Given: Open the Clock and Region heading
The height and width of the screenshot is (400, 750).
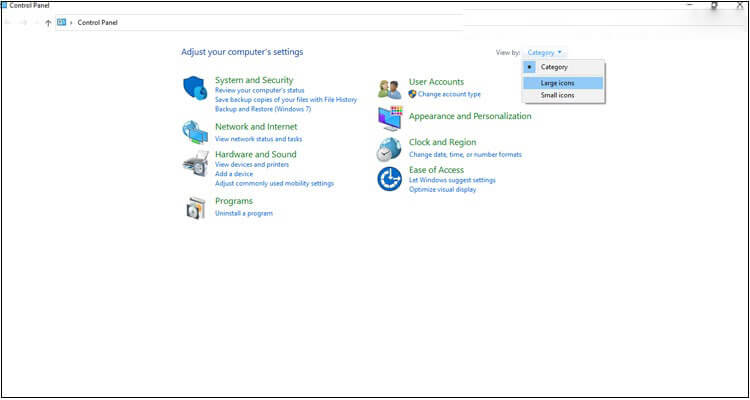Looking at the screenshot, I should pyautogui.click(x=442, y=142).
